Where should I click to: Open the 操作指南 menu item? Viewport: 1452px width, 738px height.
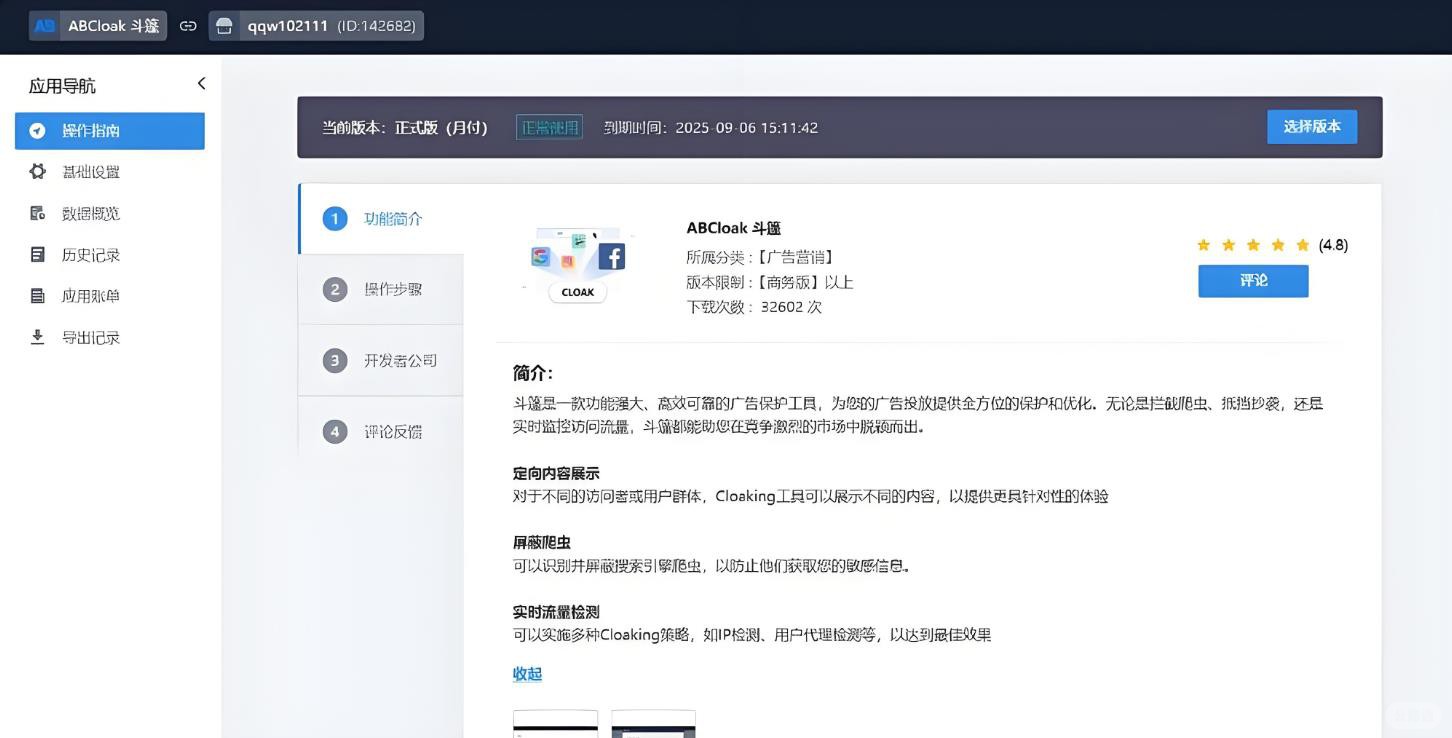[x=110, y=131]
